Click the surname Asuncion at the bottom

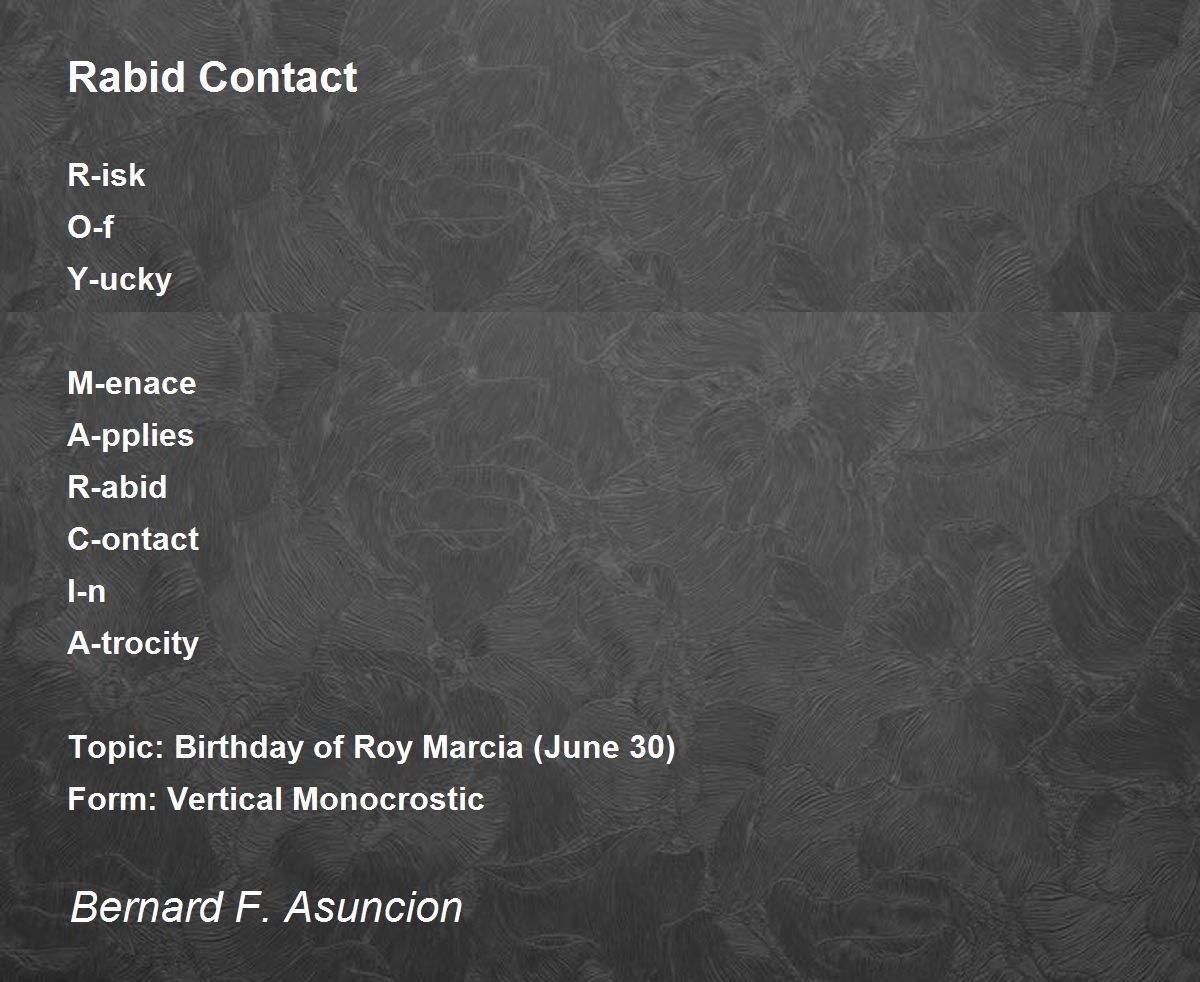point(373,907)
